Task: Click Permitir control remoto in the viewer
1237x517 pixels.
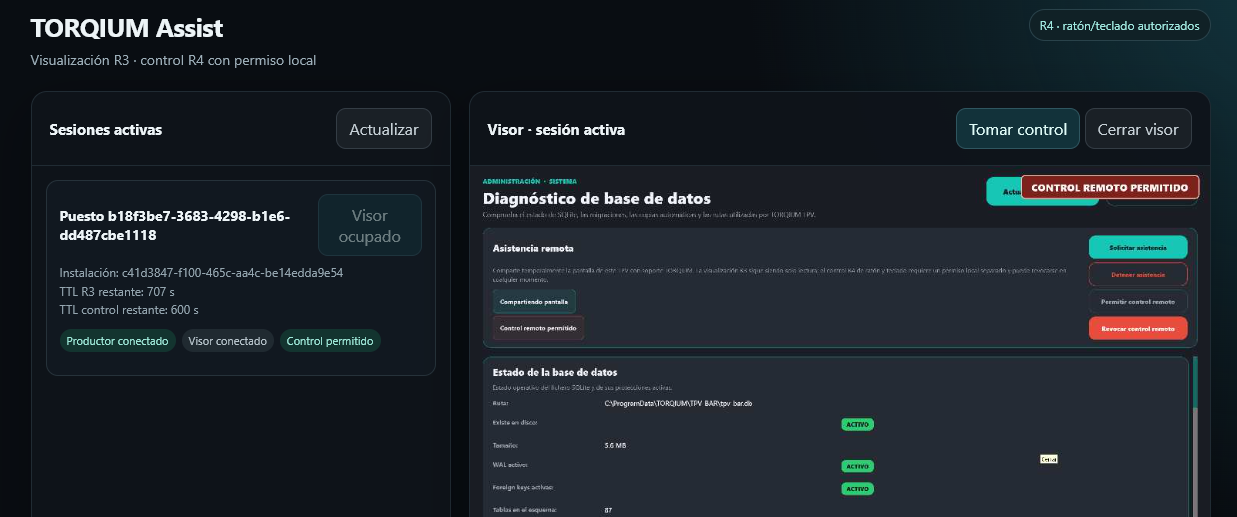Action: click(1138, 301)
